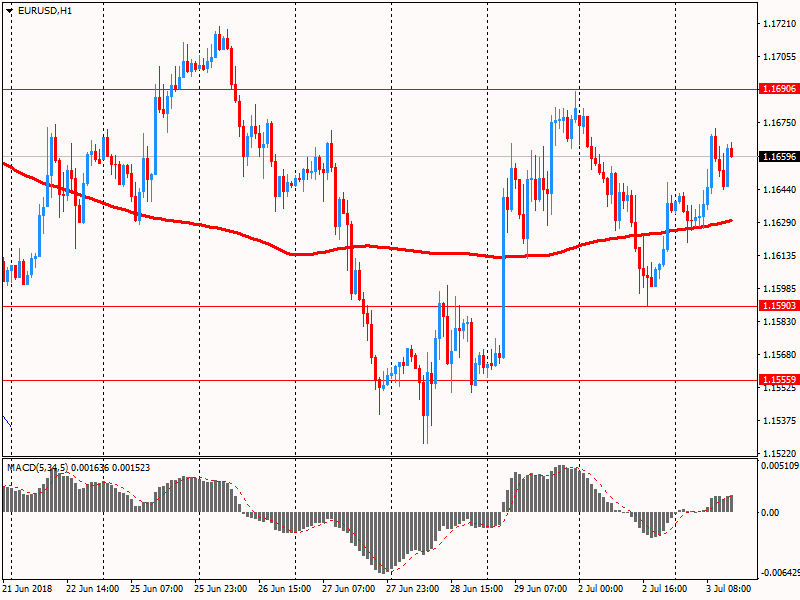Image resolution: width=800 pixels, height=600 pixels.
Task: Click the 1.17210 price scale value
Action: pyautogui.click(x=780, y=24)
